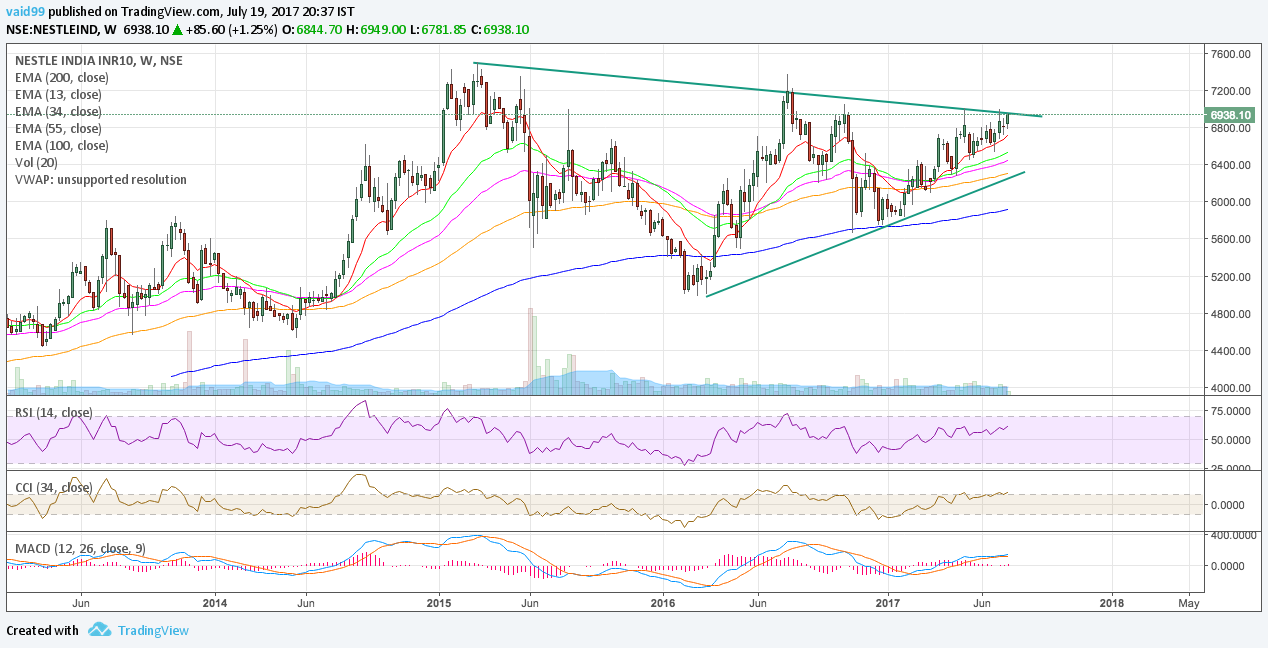Image resolution: width=1268 pixels, height=648 pixels.
Task: Click the 4400.00 price axis label
Action: [x=1233, y=351]
